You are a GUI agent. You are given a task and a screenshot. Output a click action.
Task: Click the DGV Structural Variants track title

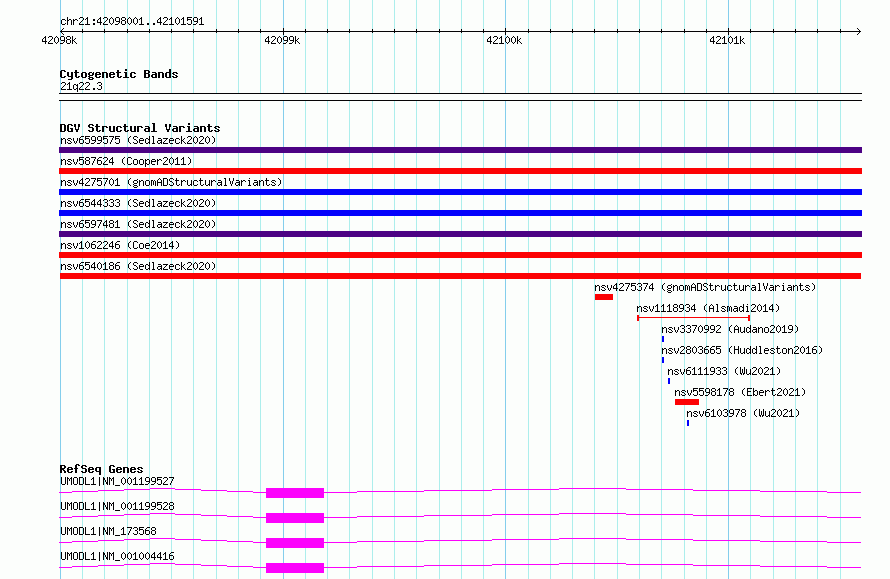(140, 128)
